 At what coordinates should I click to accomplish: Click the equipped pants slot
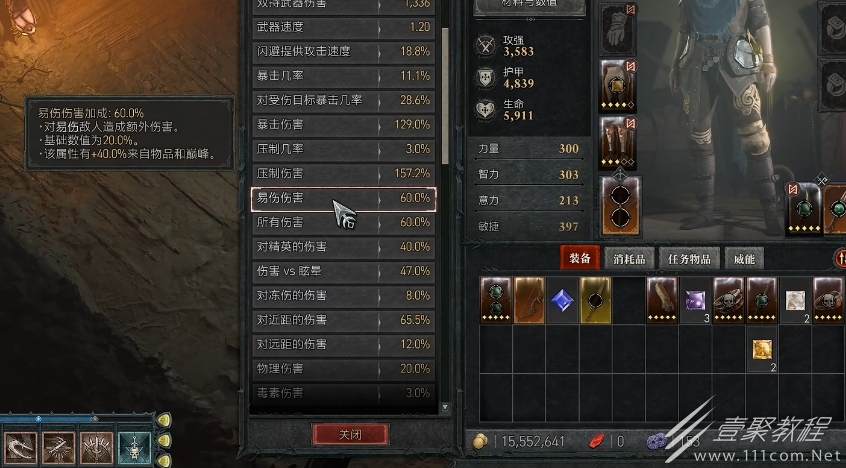[x=618, y=86]
